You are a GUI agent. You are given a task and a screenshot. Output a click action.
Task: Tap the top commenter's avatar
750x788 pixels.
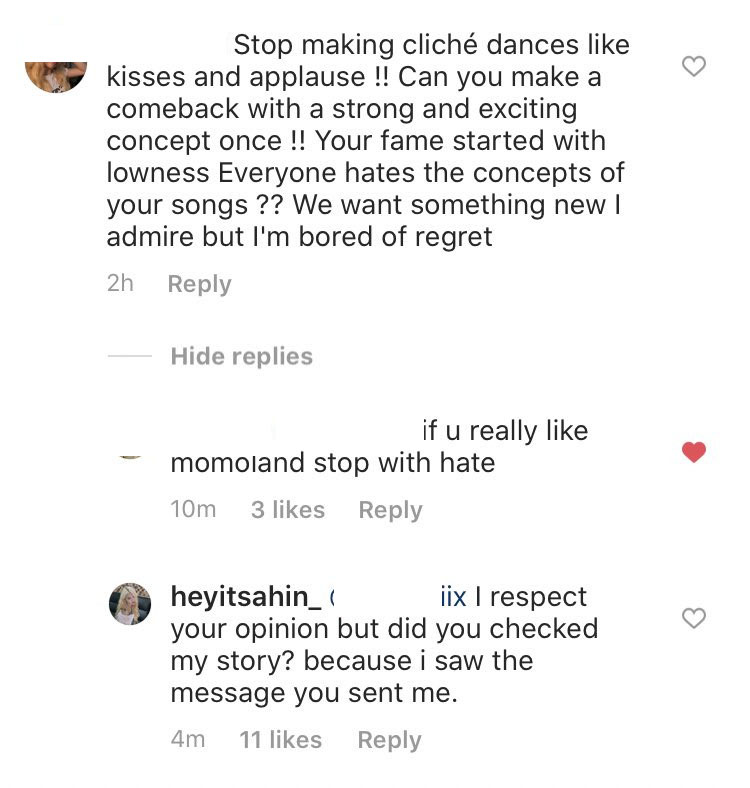[56, 76]
